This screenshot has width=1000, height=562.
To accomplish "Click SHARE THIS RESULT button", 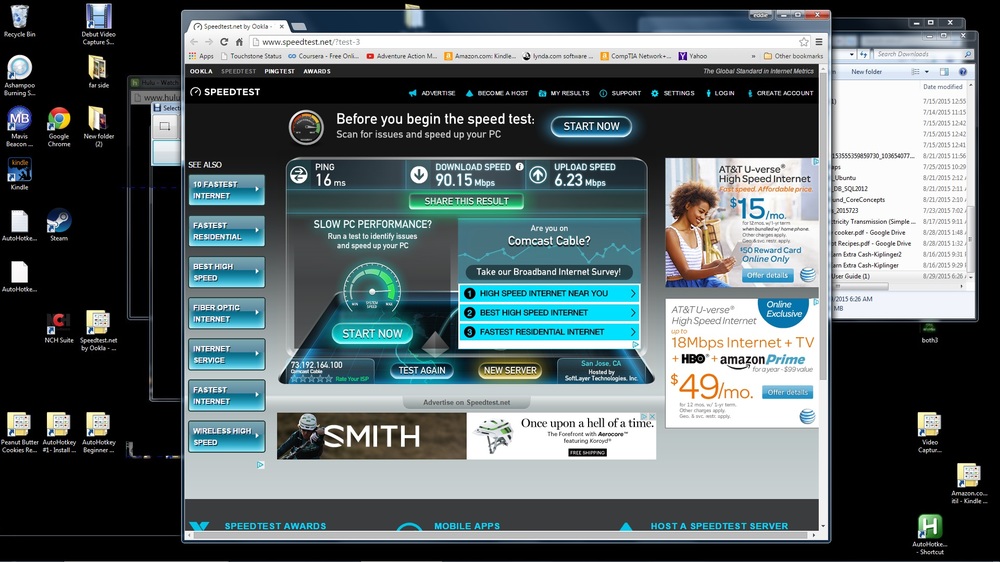I will 466,201.
